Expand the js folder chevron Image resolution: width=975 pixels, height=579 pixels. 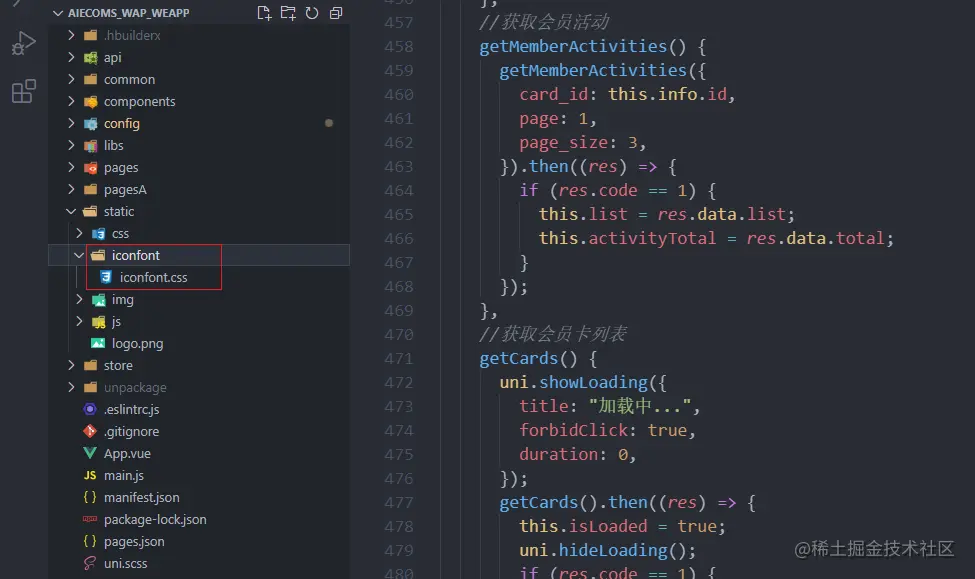pyautogui.click(x=79, y=322)
